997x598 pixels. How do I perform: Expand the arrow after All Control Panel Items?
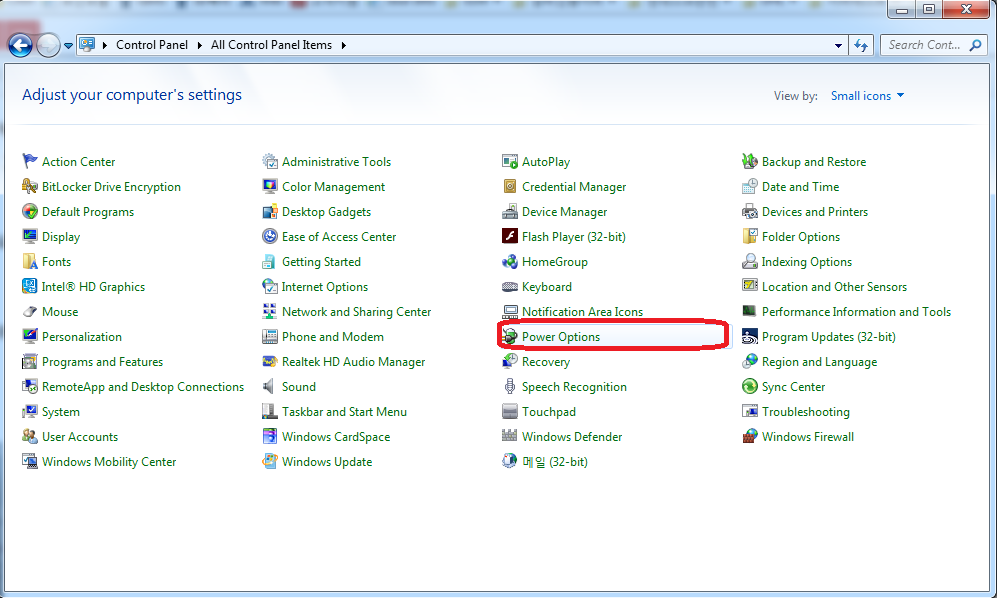point(343,45)
